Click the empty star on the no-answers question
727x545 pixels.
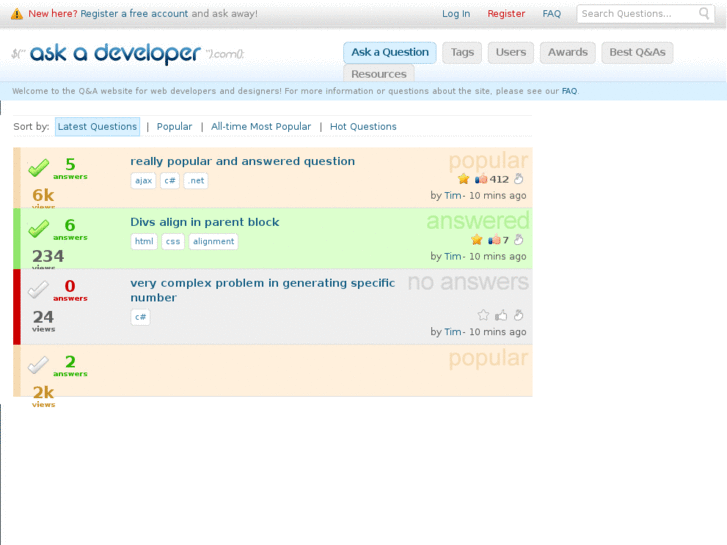coord(484,315)
